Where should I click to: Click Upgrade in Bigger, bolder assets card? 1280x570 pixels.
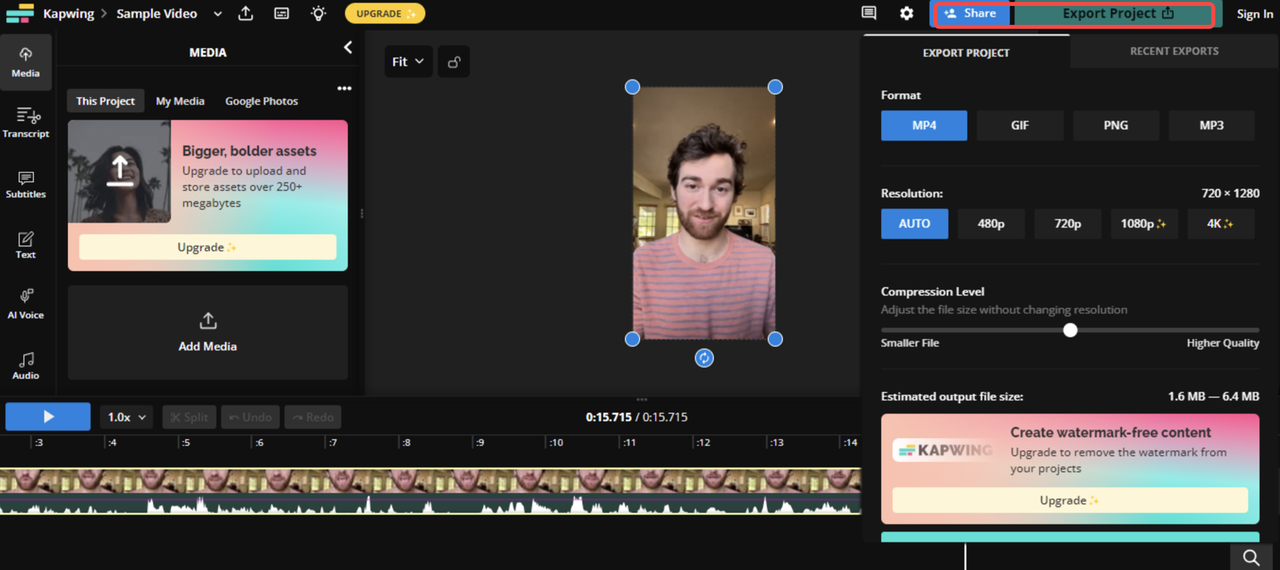(x=208, y=247)
